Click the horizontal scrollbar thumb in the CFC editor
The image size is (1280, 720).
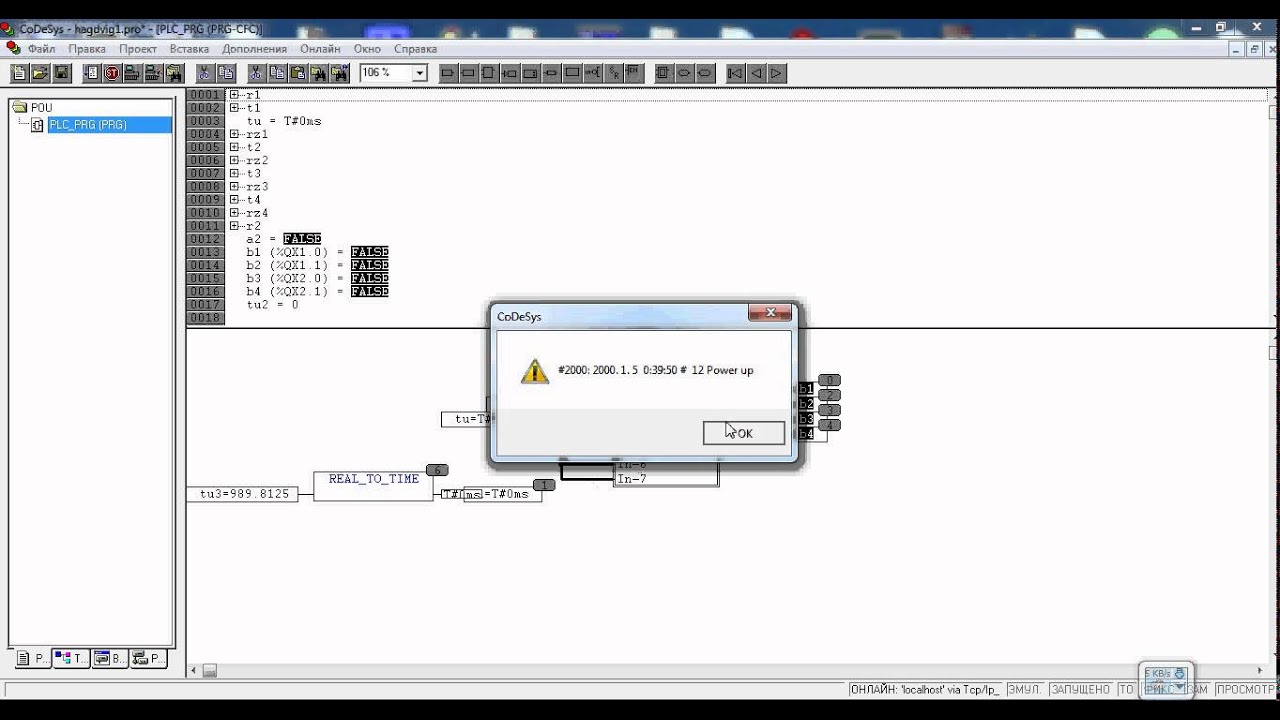pyautogui.click(x=210, y=671)
